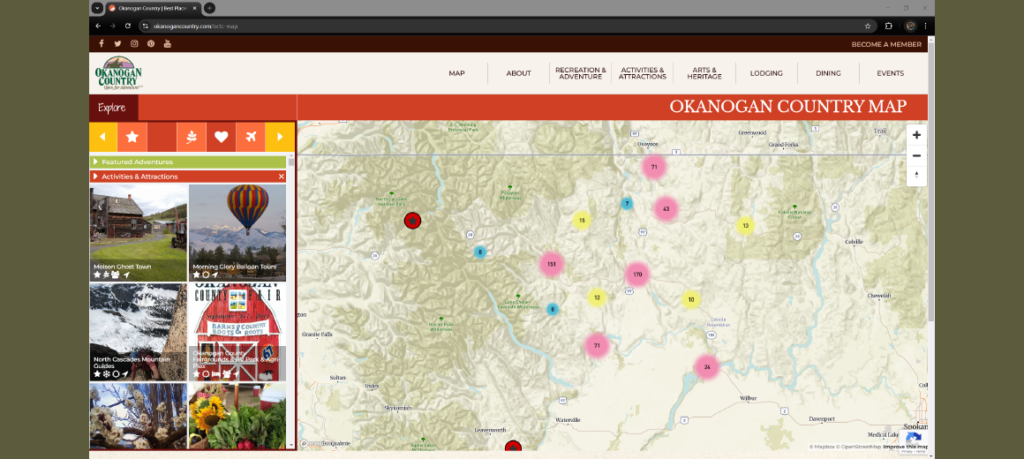The width and height of the screenshot is (1024, 459).
Task: Toggle the heart favorites category filter
Action: (x=221, y=137)
